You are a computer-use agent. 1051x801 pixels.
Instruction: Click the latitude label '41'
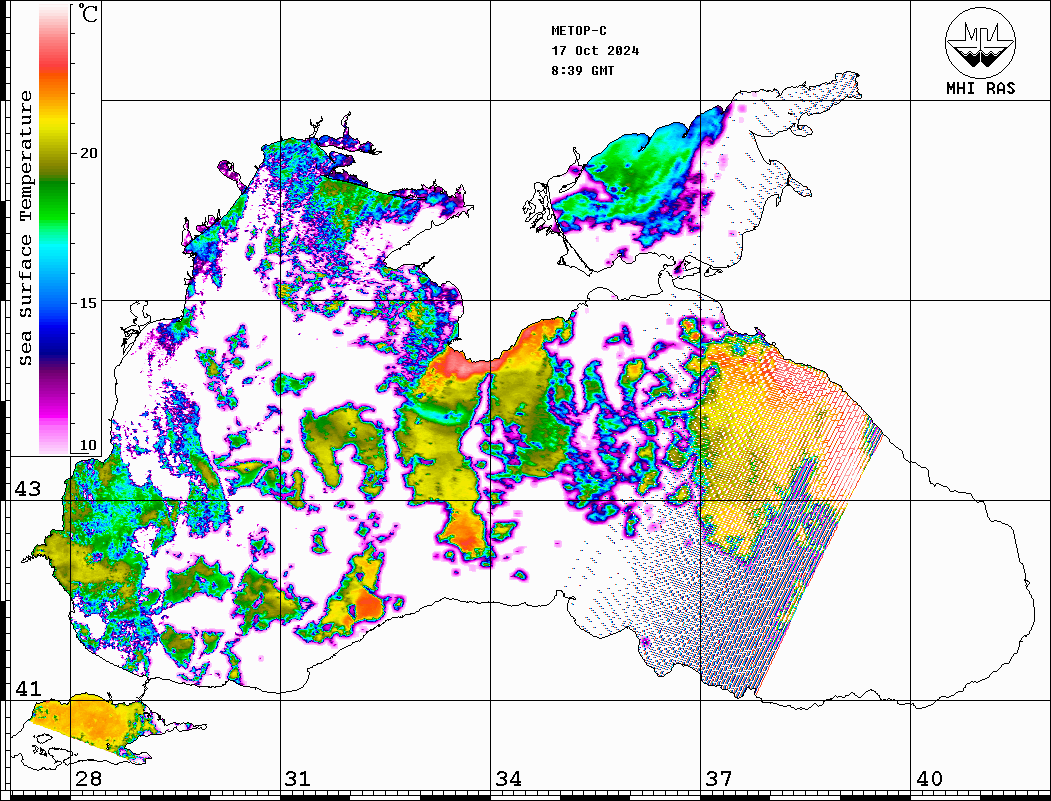(x=27, y=689)
